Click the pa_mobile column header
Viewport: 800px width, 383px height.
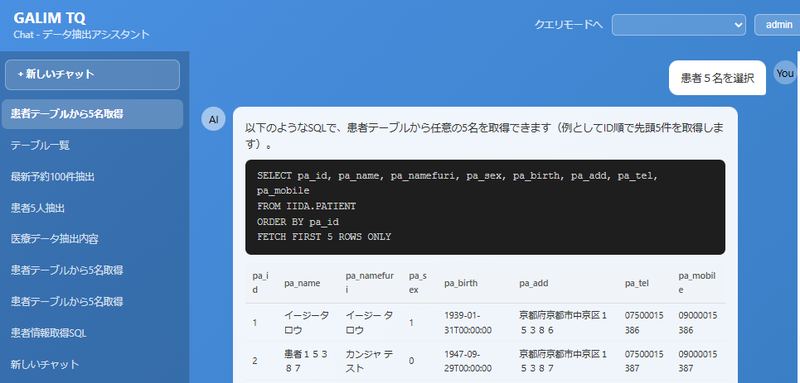[697, 283]
